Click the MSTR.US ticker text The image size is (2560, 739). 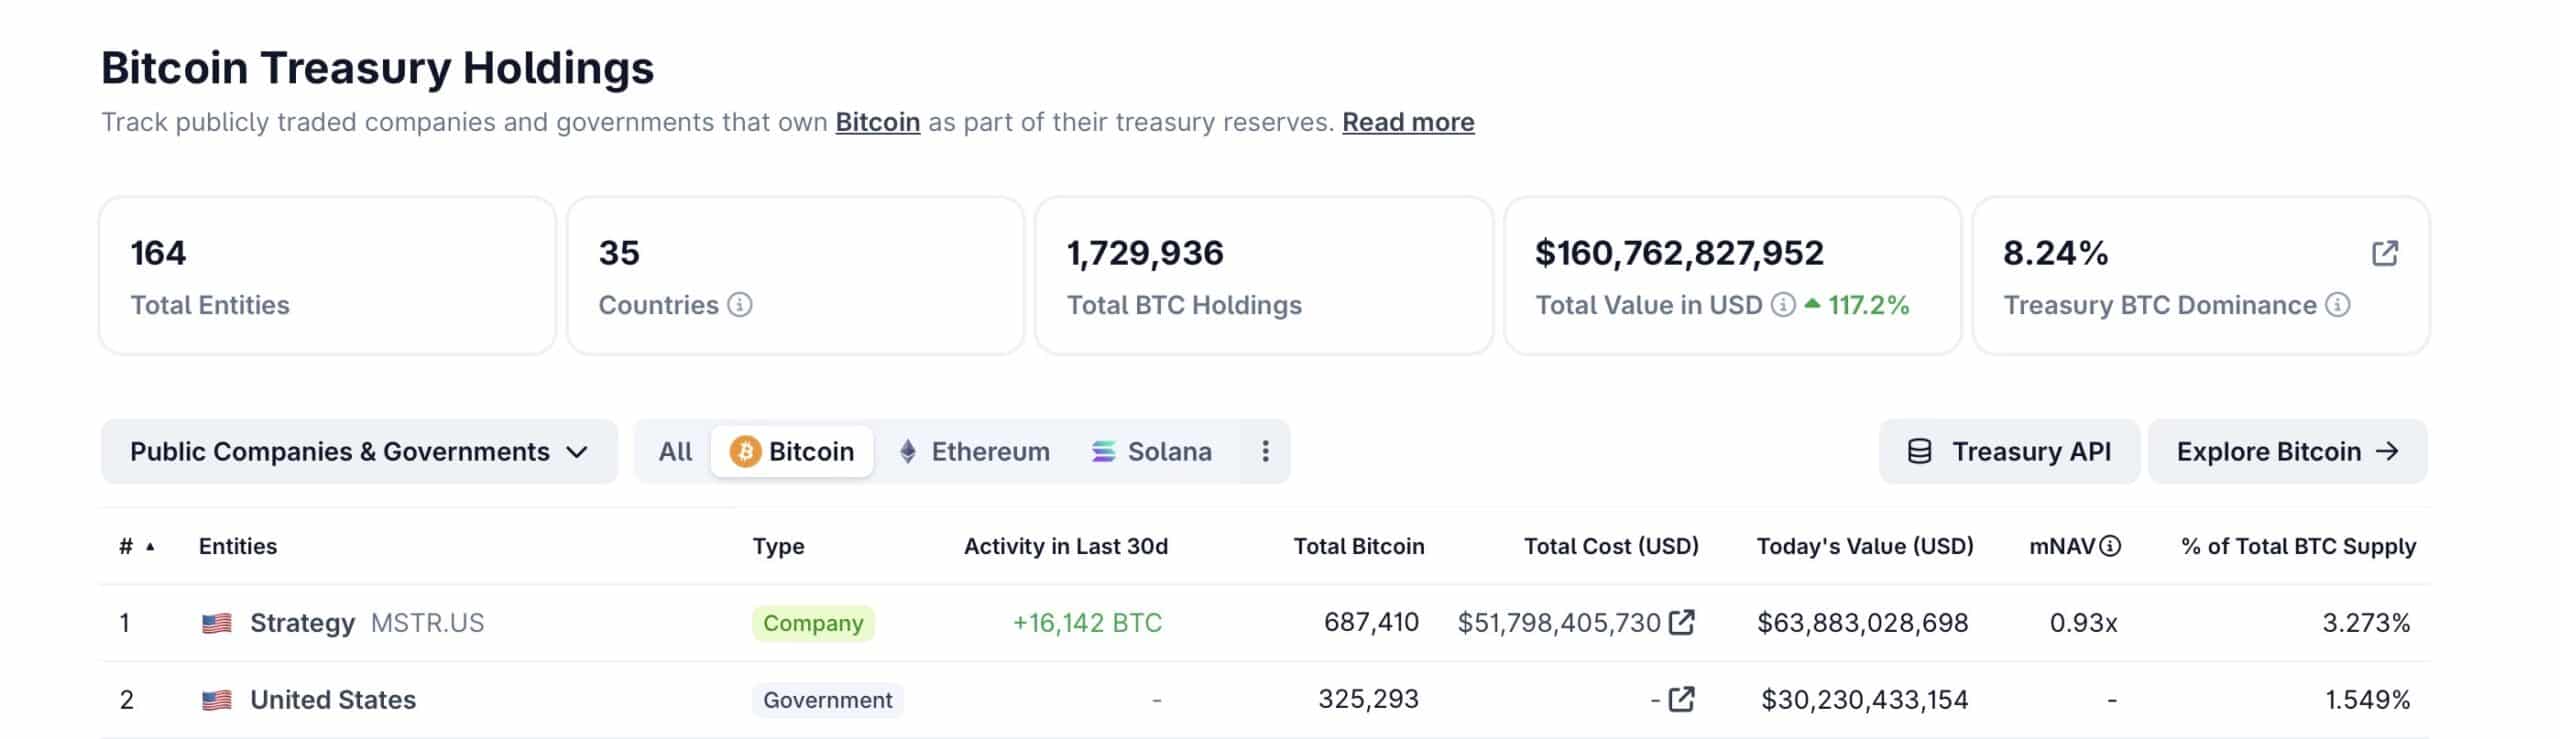[x=427, y=623]
